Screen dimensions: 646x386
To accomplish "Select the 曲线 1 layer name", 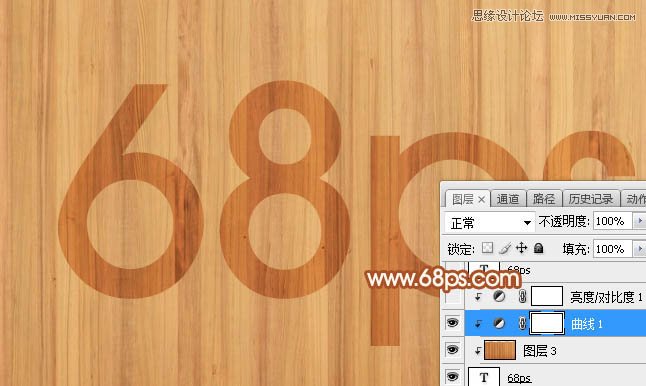I will pyautogui.click(x=587, y=324).
